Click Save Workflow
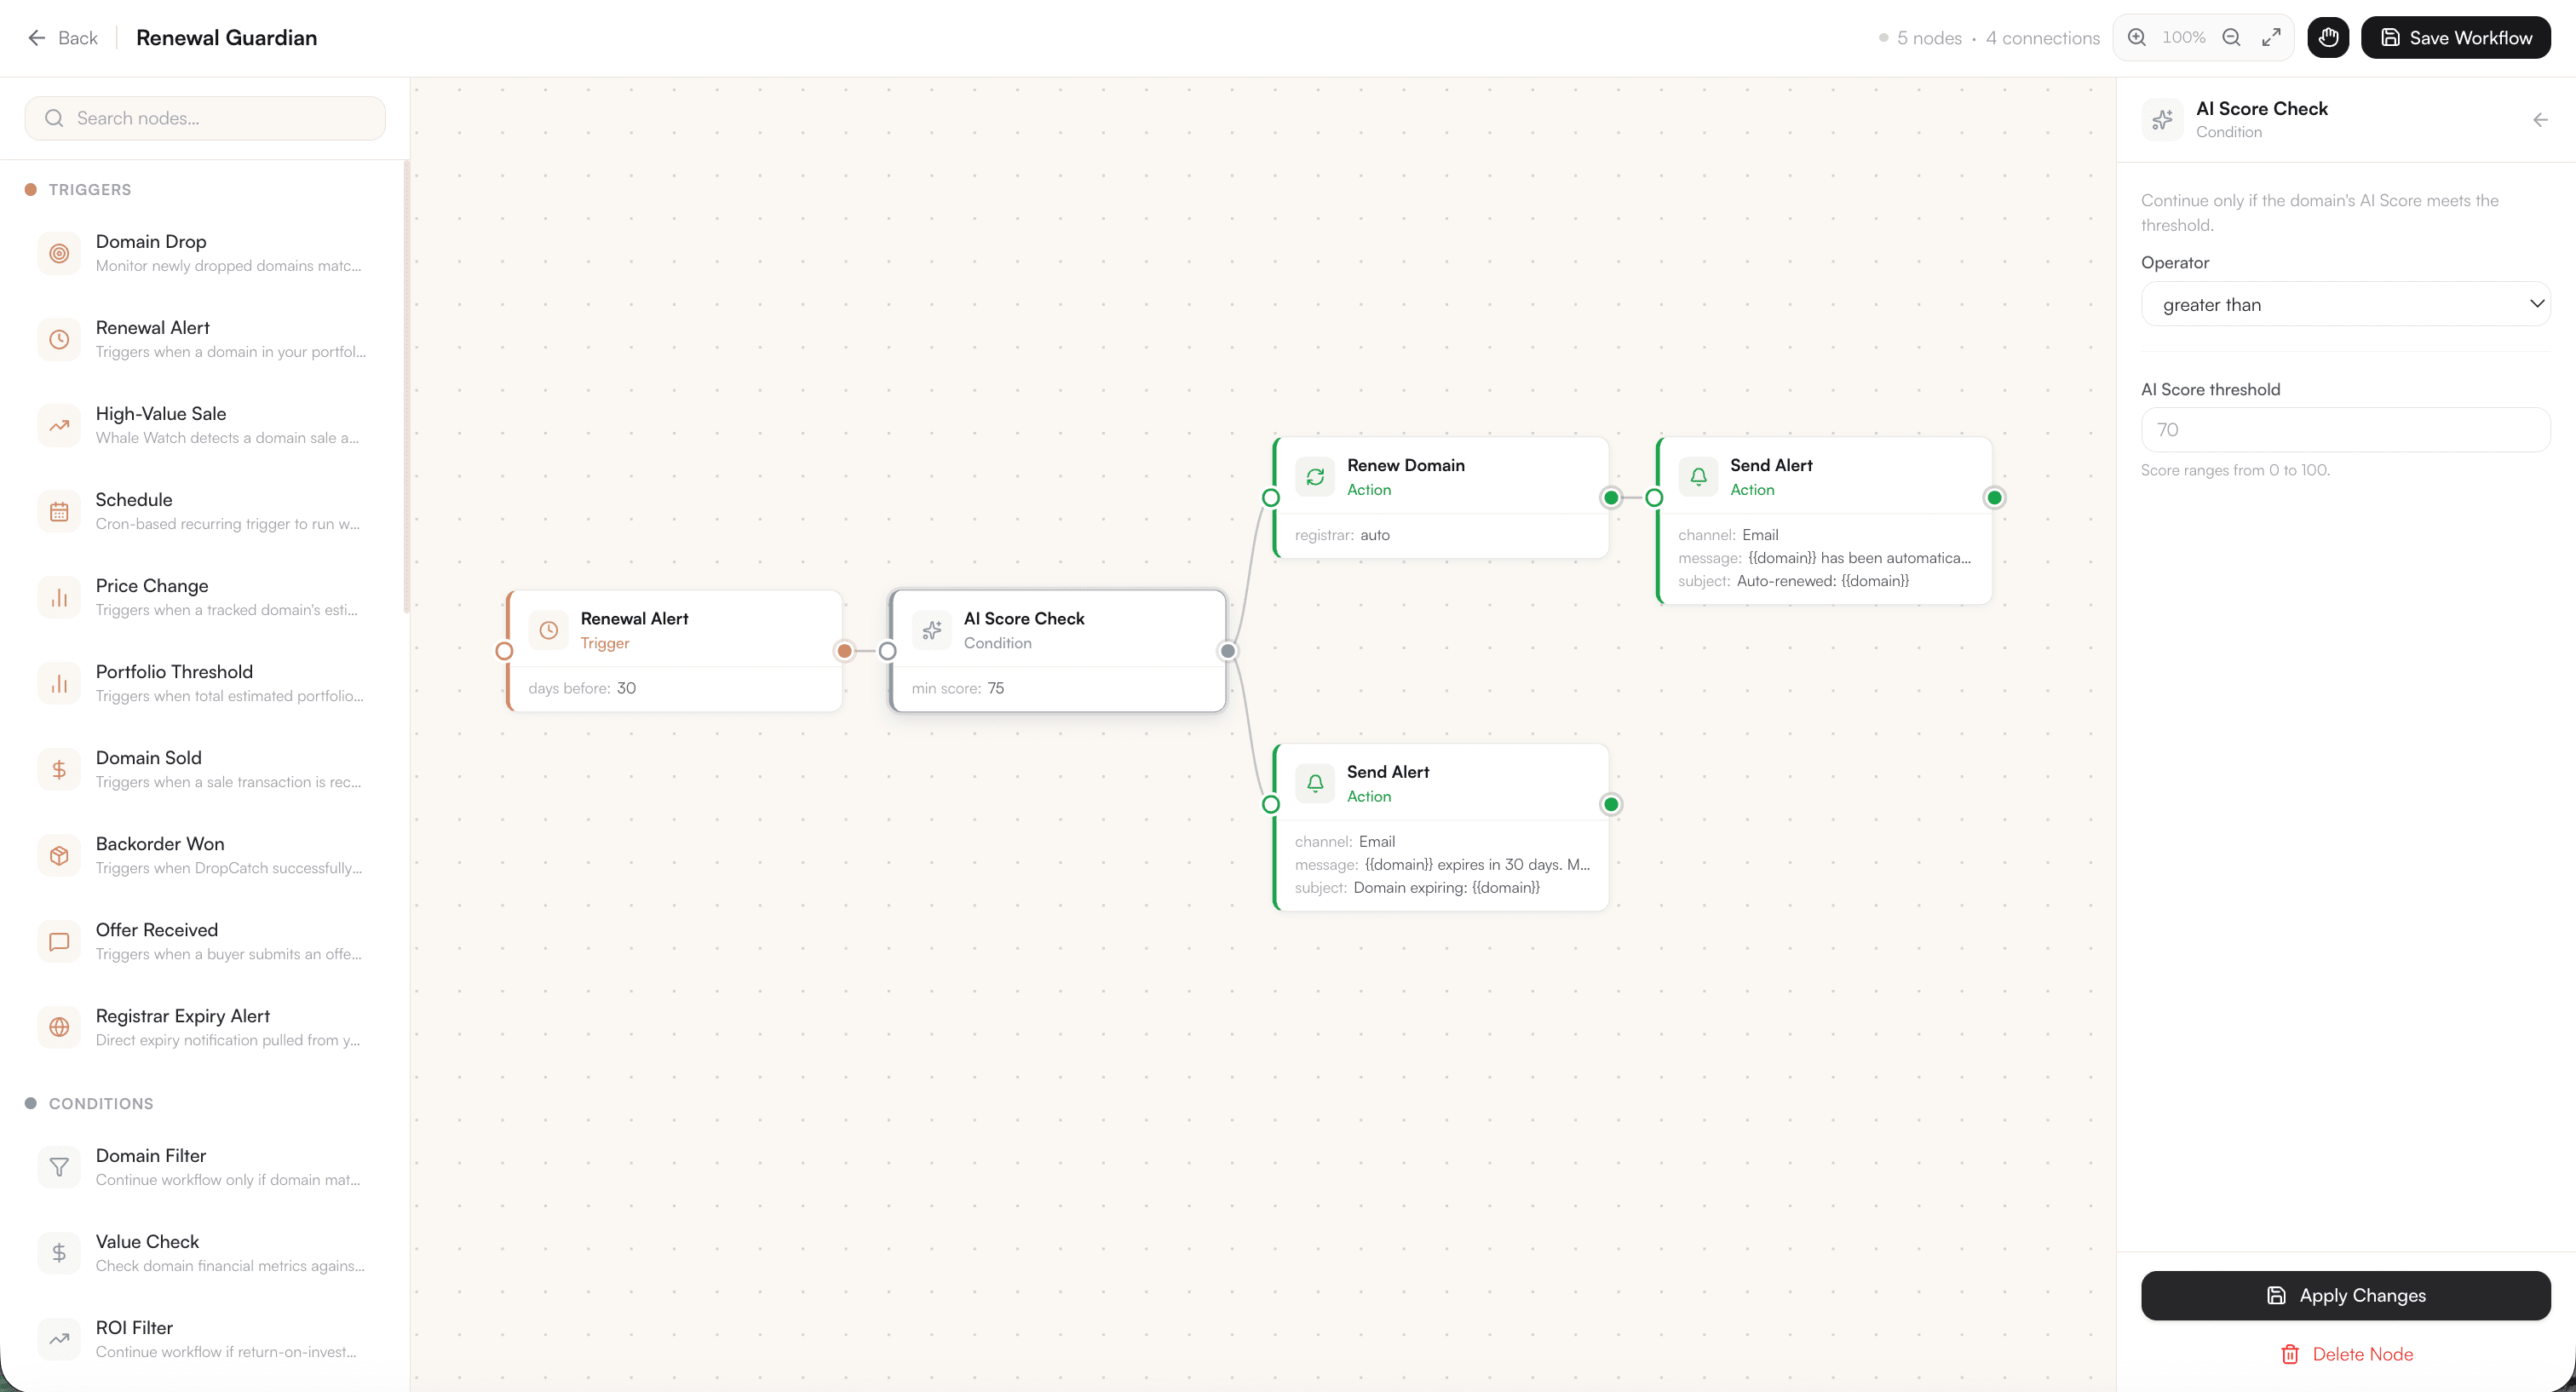The height and width of the screenshot is (1392, 2576). pyautogui.click(x=2456, y=37)
